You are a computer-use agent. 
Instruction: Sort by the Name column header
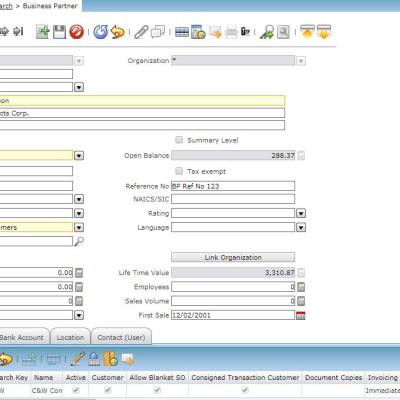44,378
